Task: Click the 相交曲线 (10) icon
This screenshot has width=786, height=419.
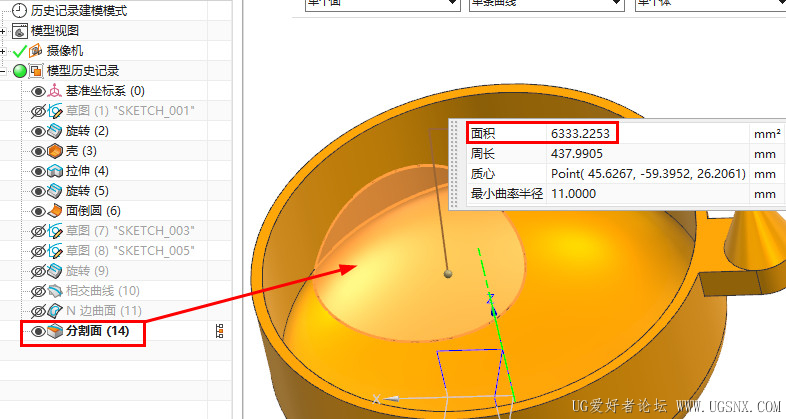Action: [55, 291]
